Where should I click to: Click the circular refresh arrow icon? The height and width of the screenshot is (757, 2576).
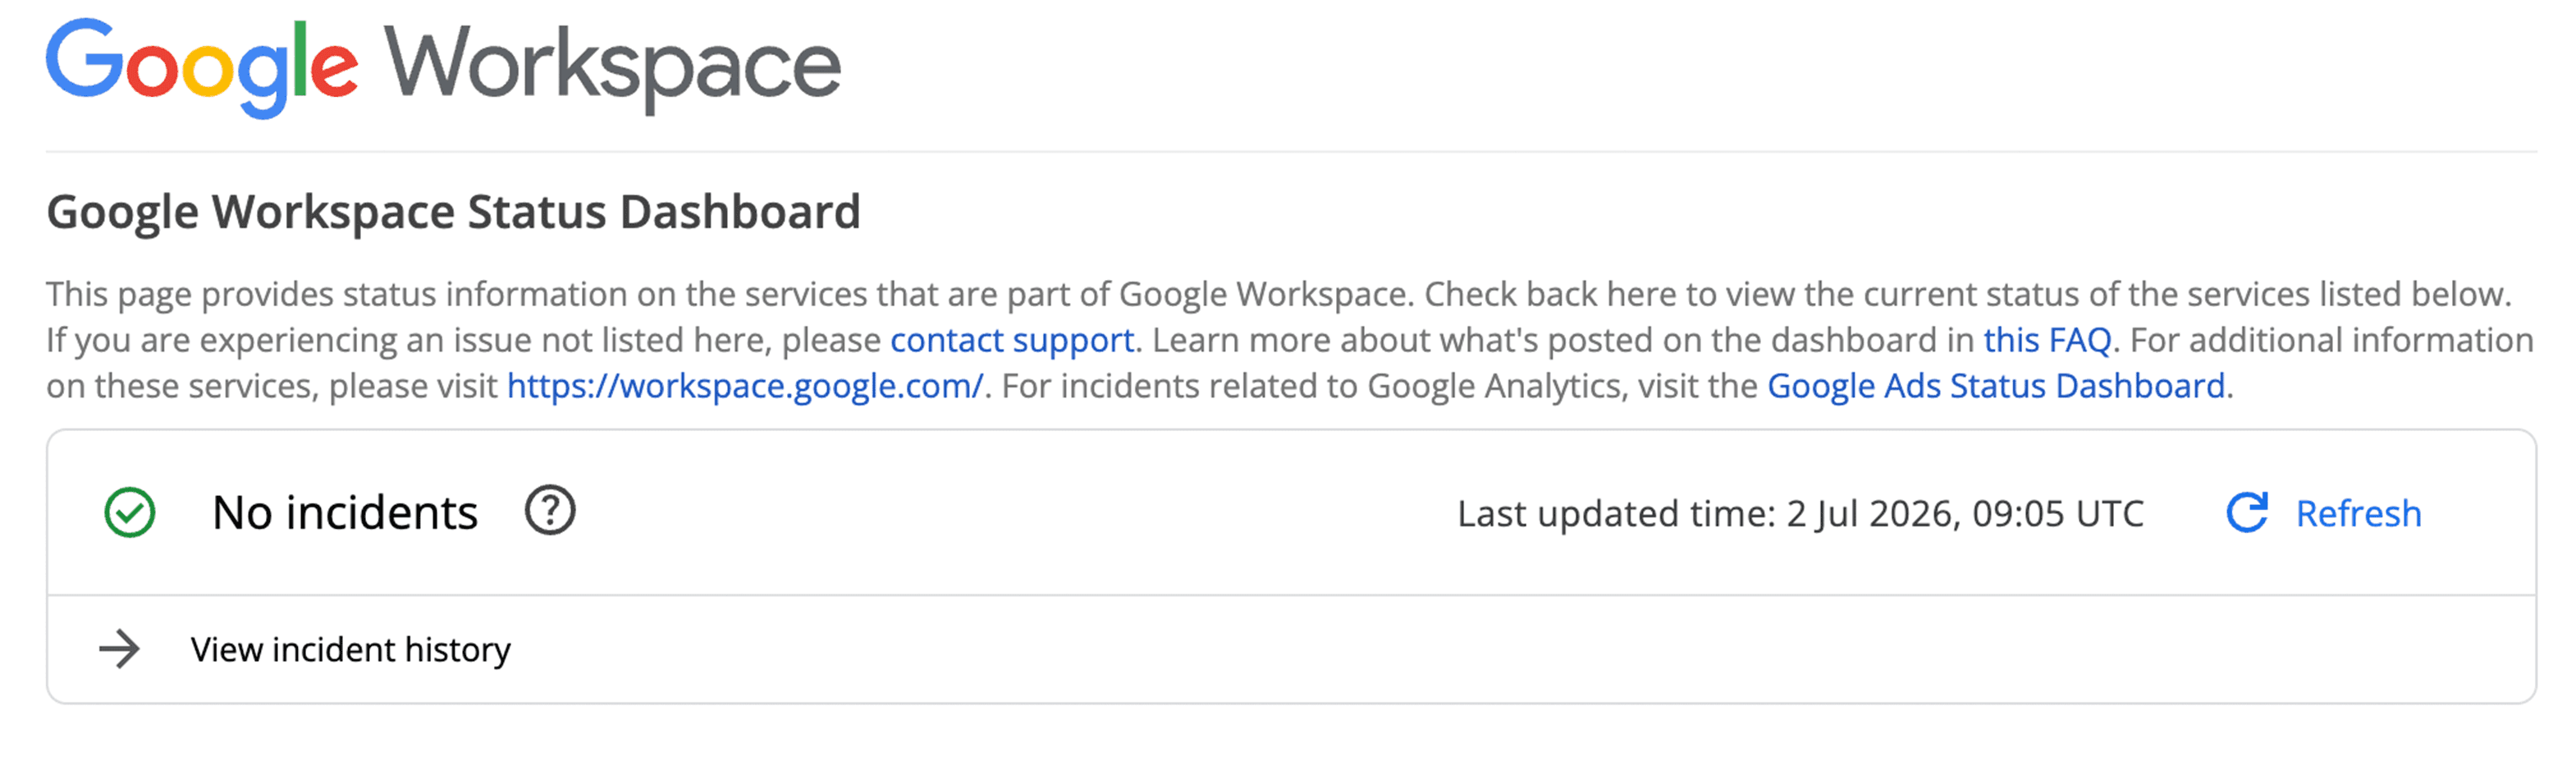click(2246, 513)
